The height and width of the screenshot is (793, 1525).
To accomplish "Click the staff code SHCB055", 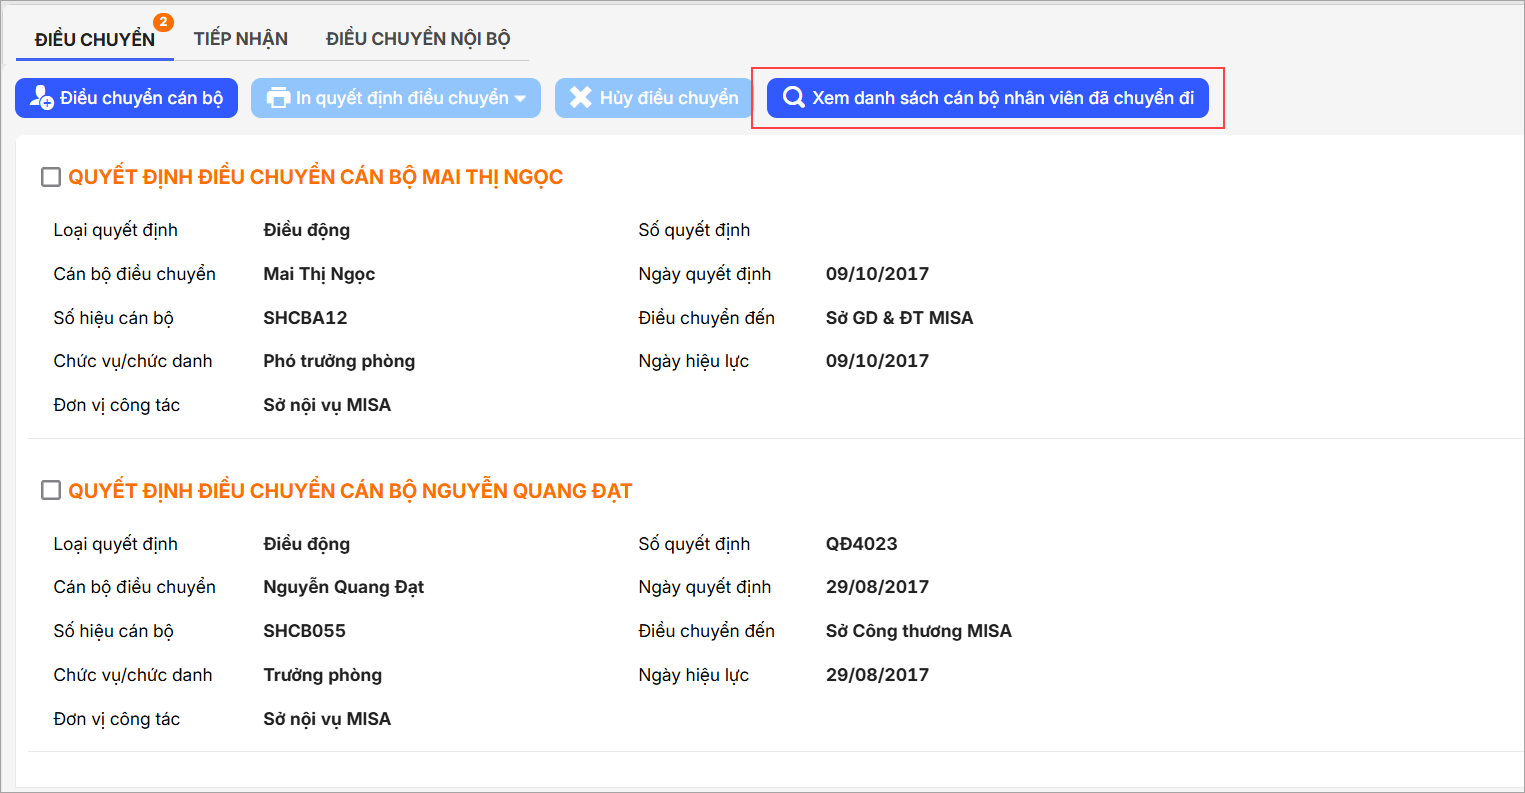I will click(304, 631).
